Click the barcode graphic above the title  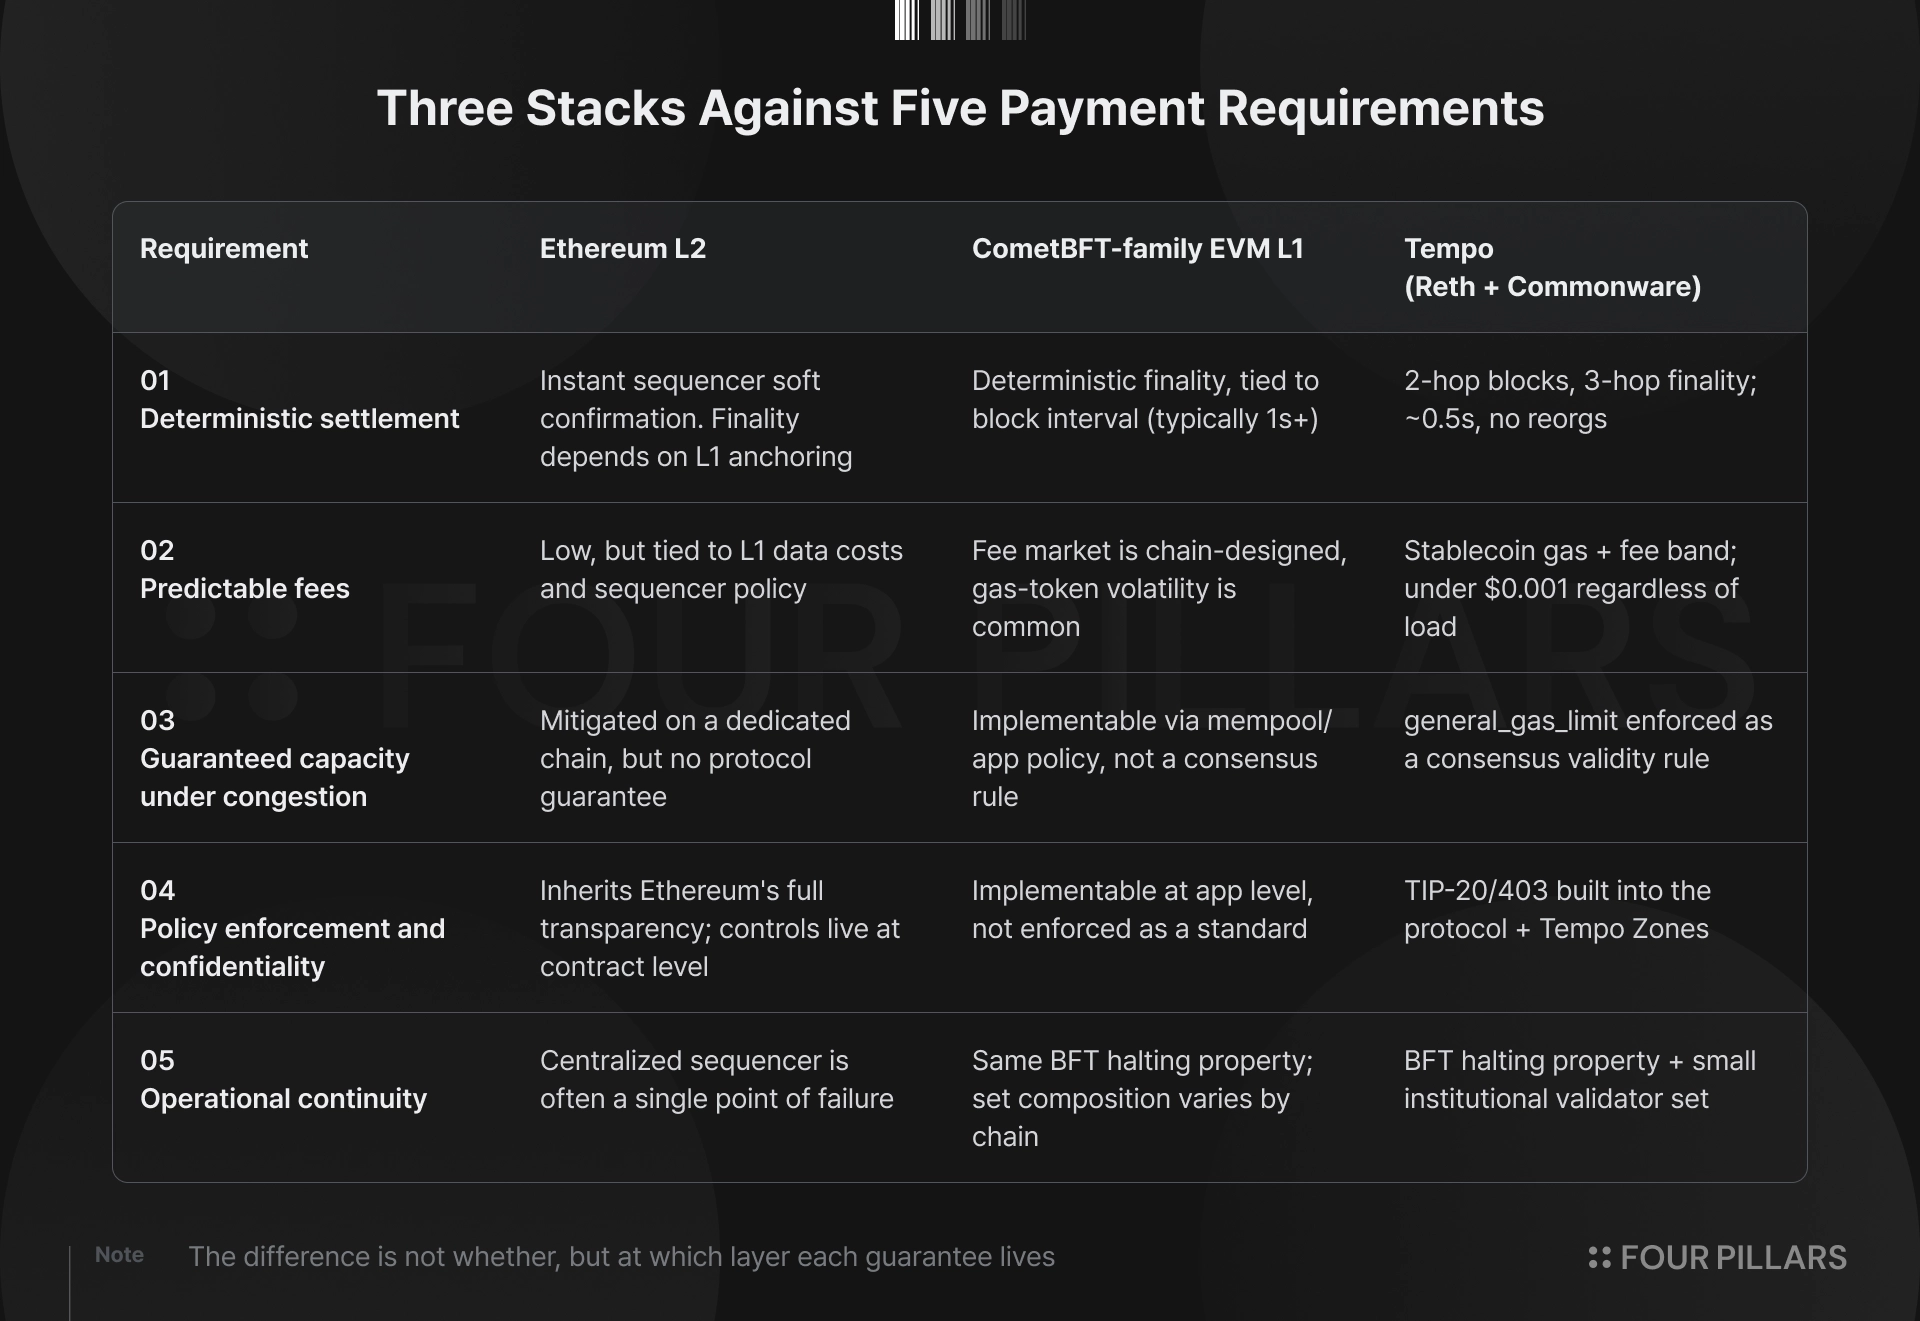[x=960, y=20]
